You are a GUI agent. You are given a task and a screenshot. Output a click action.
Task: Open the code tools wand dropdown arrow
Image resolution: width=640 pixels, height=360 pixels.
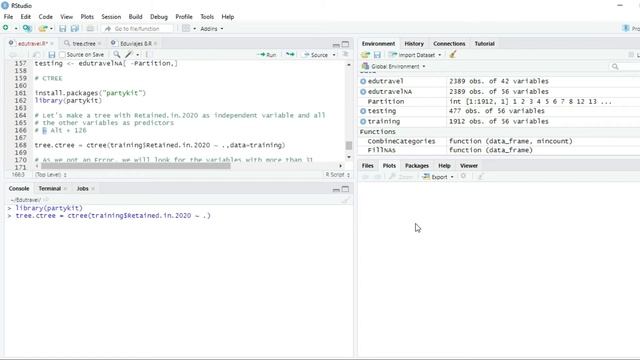click(x=138, y=55)
